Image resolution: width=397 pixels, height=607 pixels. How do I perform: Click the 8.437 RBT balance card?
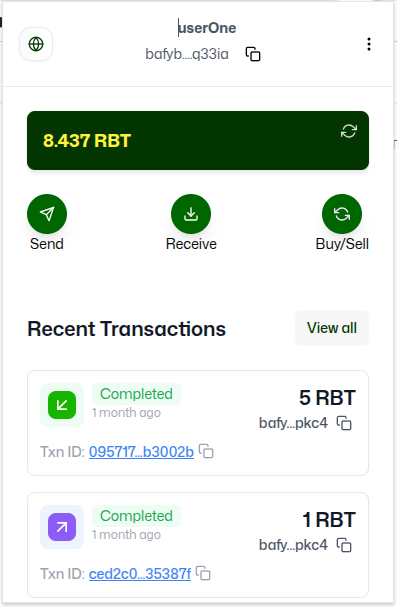pos(198,141)
